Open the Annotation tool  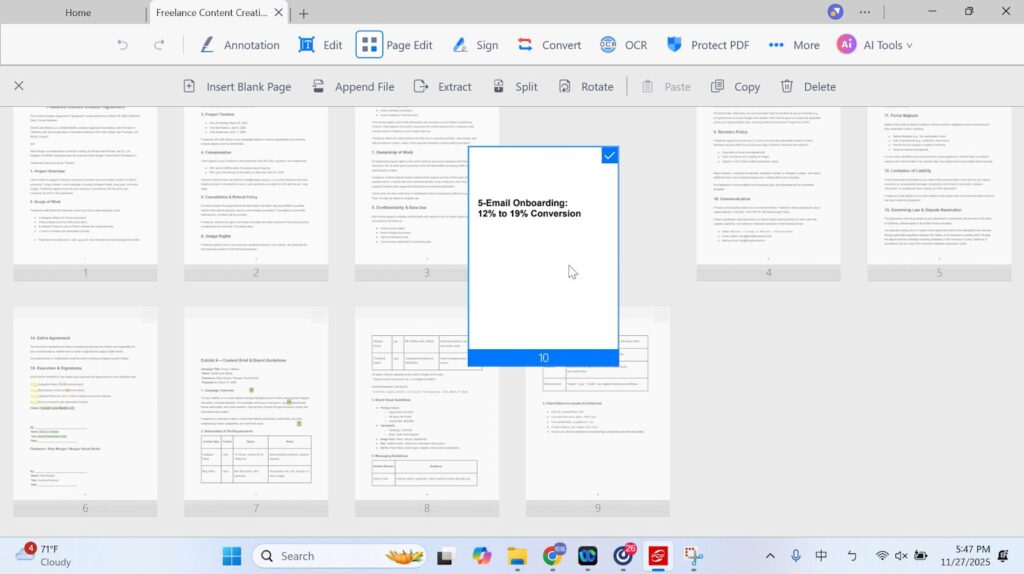[239, 45]
